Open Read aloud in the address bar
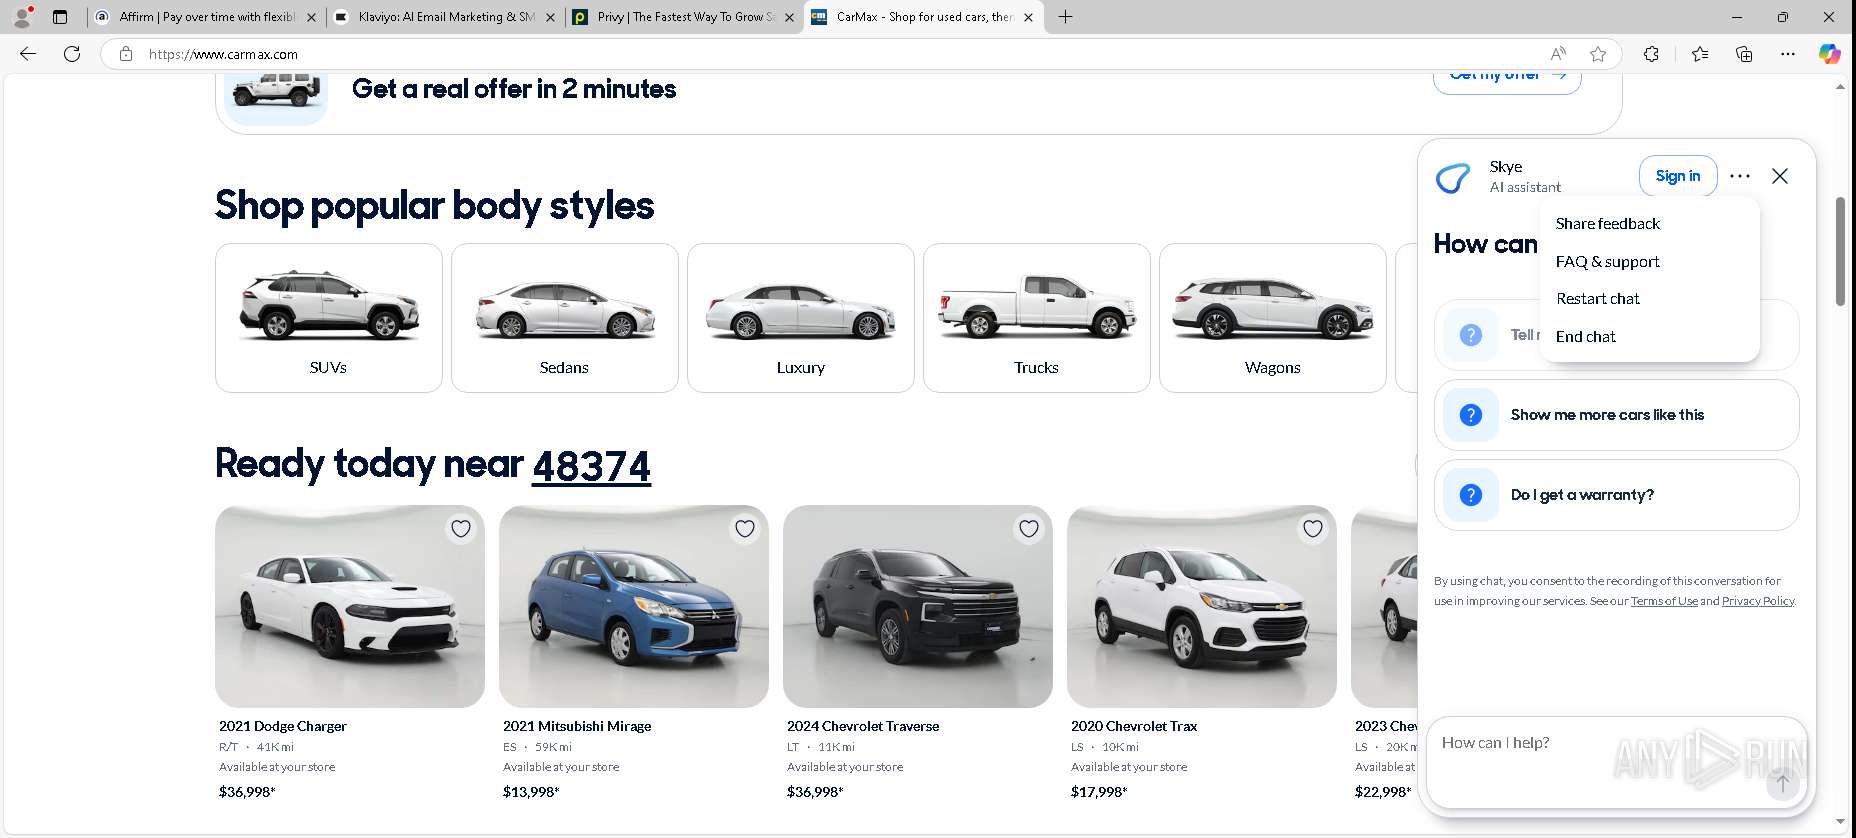1856x838 pixels. [x=1558, y=54]
